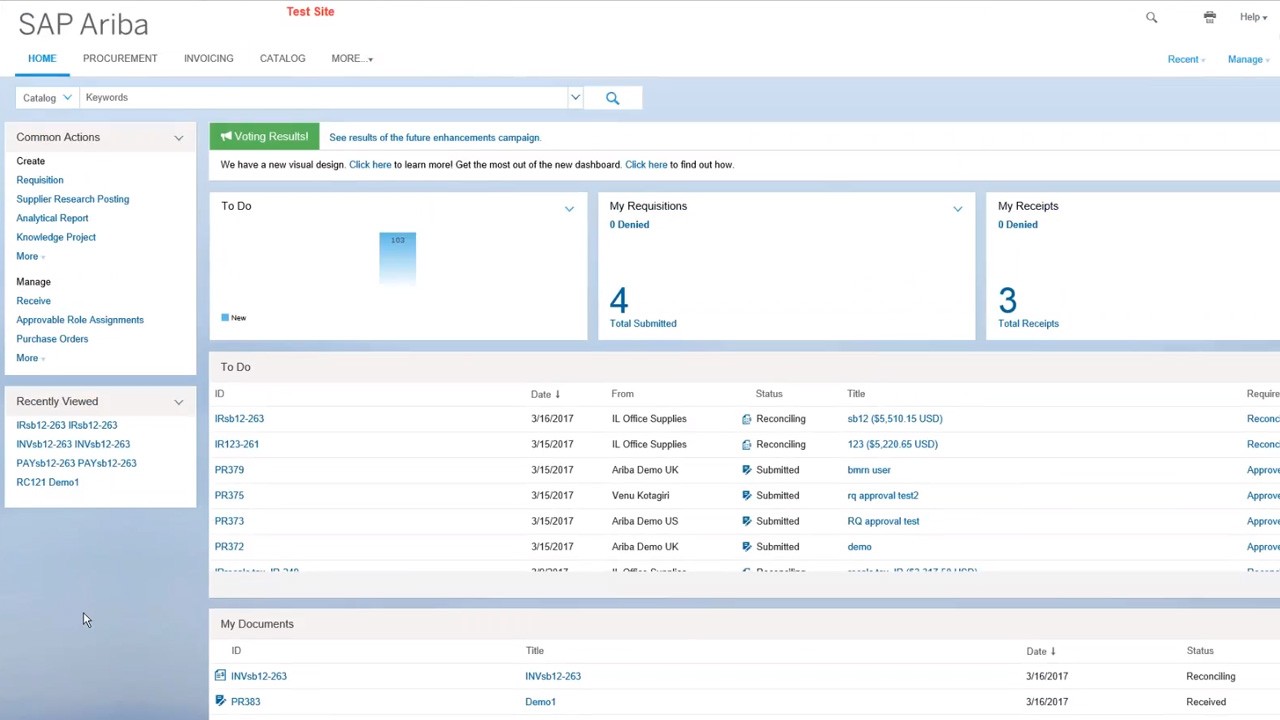Expand the To Do tile options chevron

click(x=569, y=208)
